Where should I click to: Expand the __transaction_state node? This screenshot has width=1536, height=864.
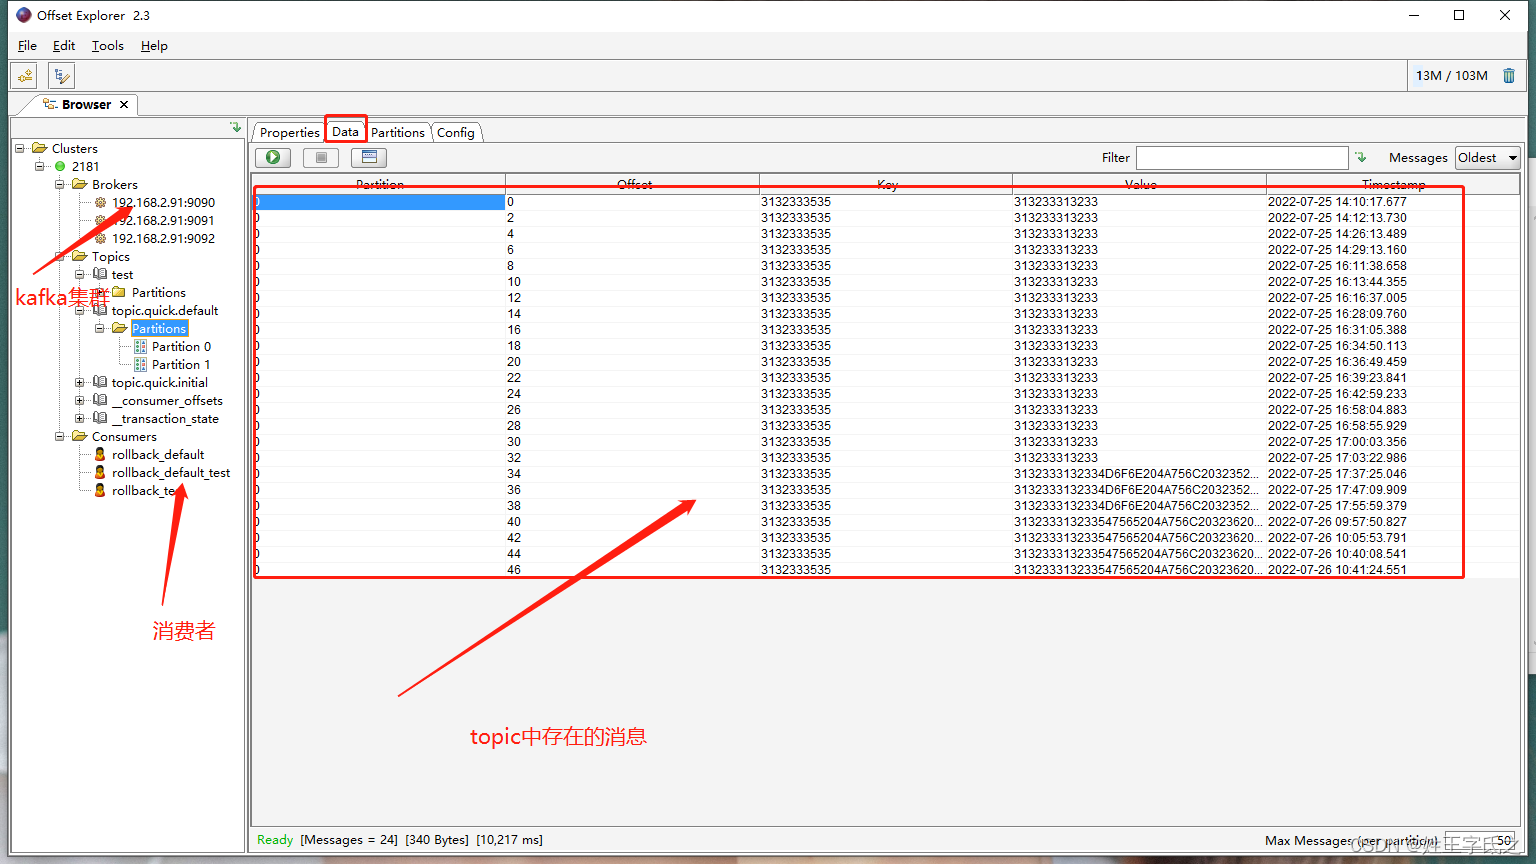[x=79, y=418]
